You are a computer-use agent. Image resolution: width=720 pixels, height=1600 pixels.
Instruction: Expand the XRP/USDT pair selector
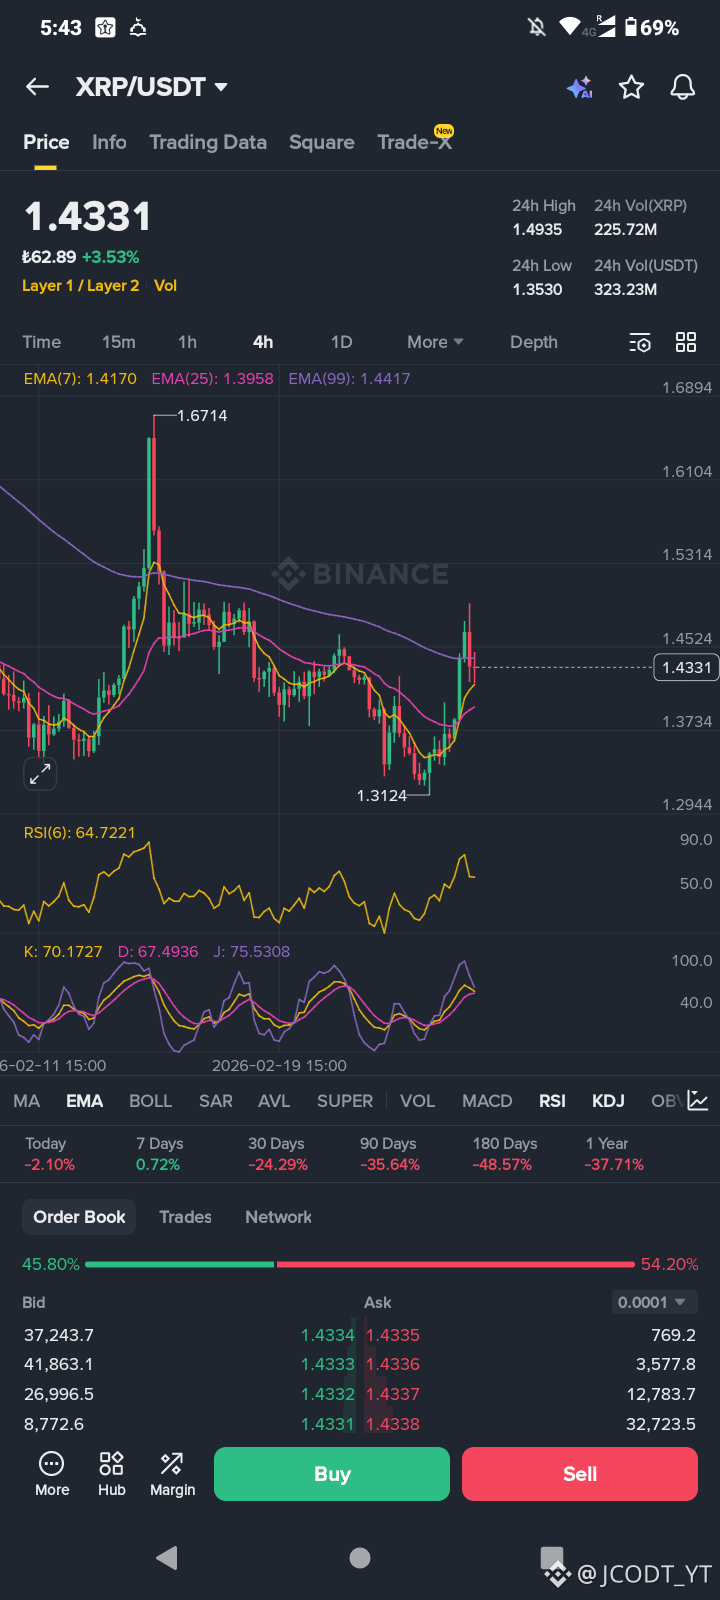click(152, 87)
